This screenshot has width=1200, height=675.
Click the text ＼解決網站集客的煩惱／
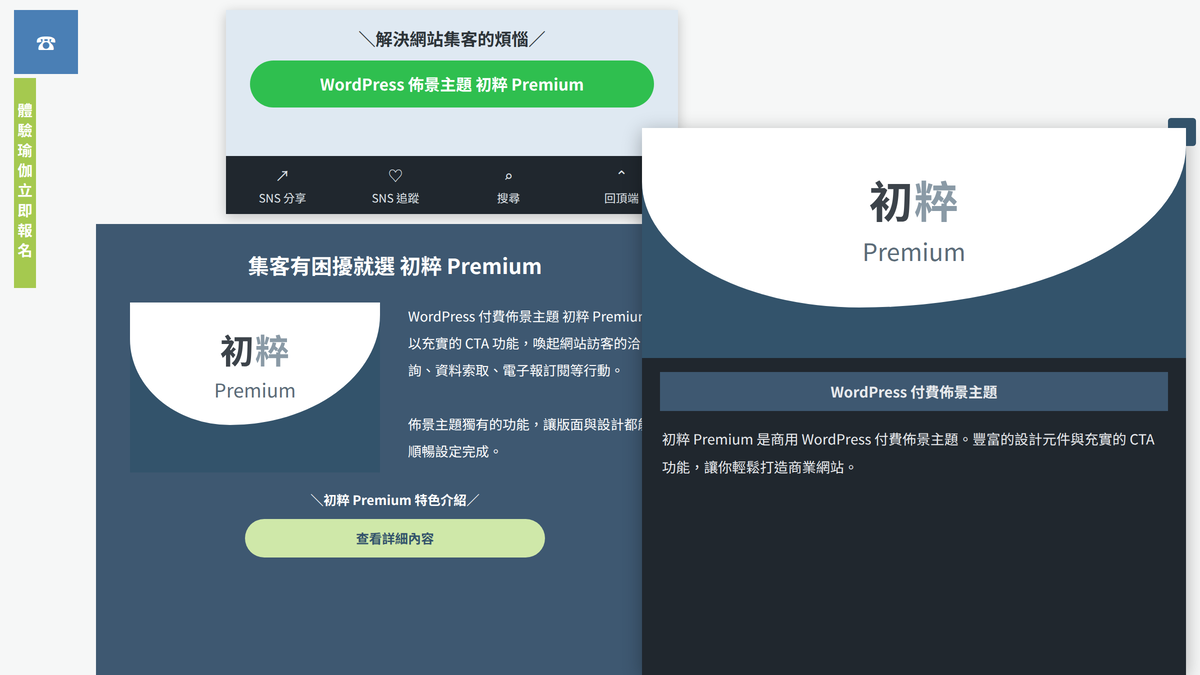[452, 40]
